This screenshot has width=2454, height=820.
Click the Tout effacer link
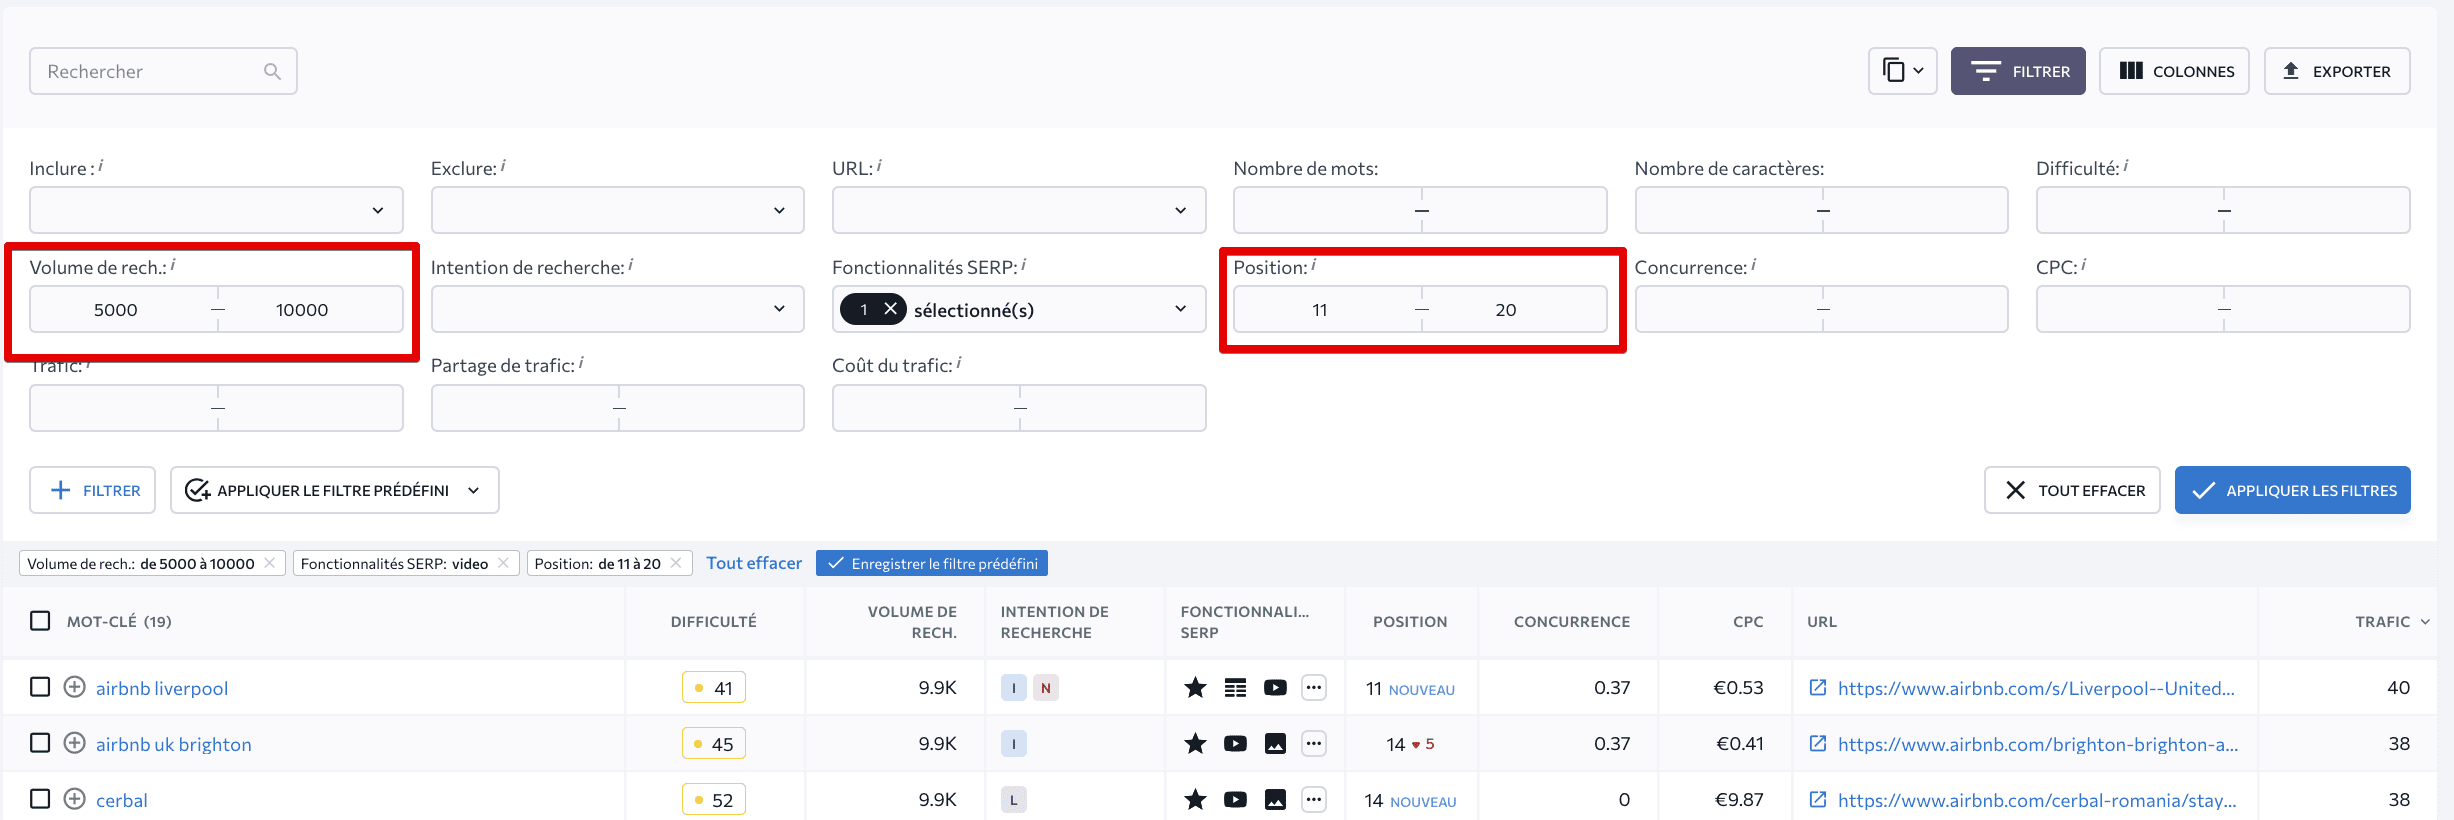point(754,563)
